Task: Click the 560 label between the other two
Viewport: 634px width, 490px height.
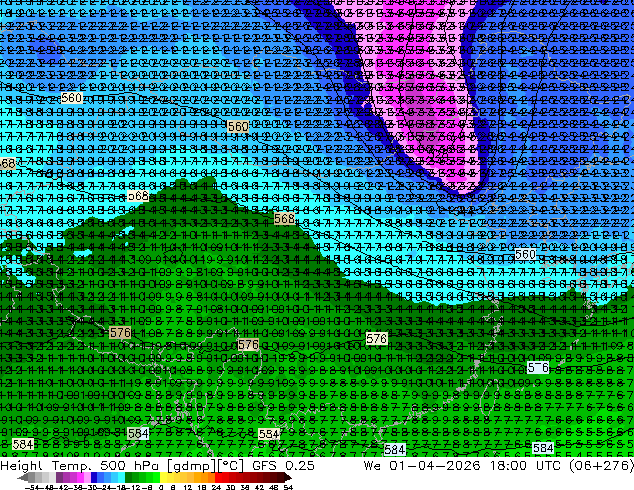Action: click(x=238, y=127)
